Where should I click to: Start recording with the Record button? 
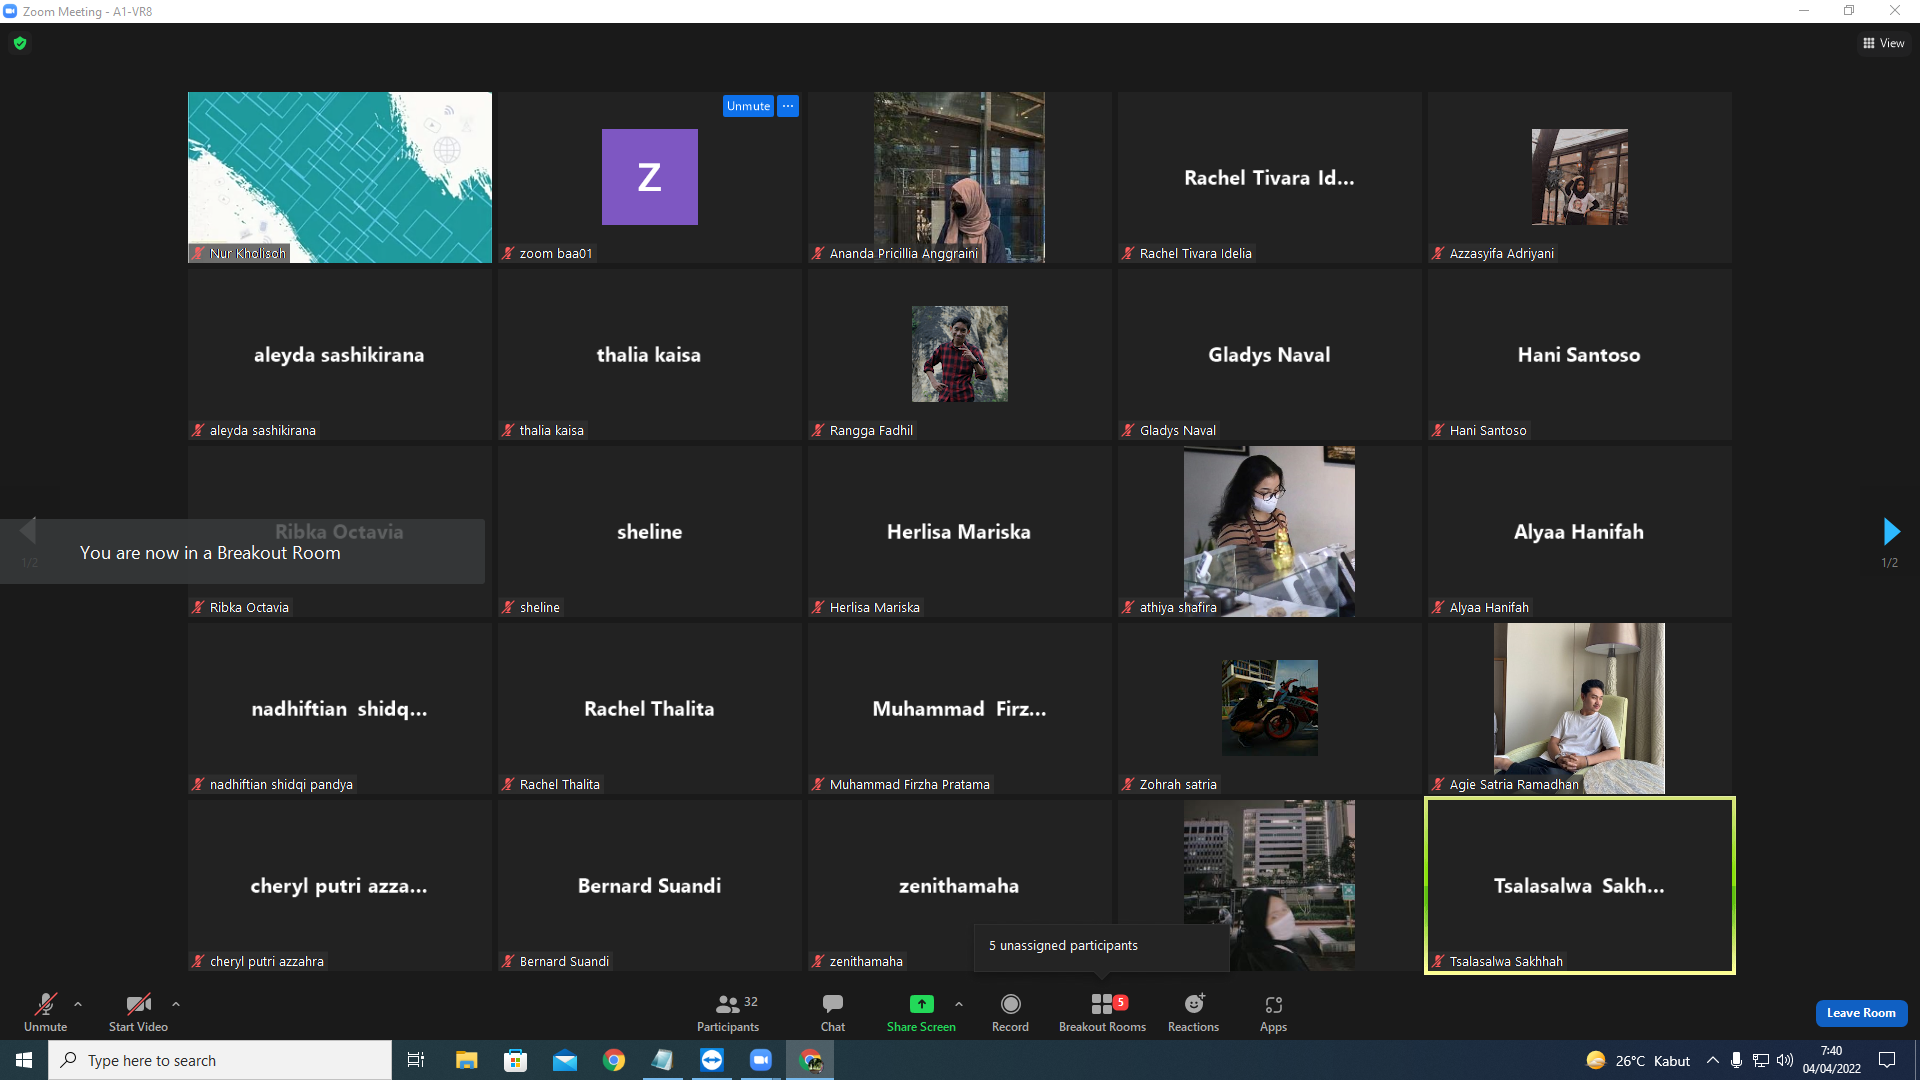pyautogui.click(x=1010, y=1012)
